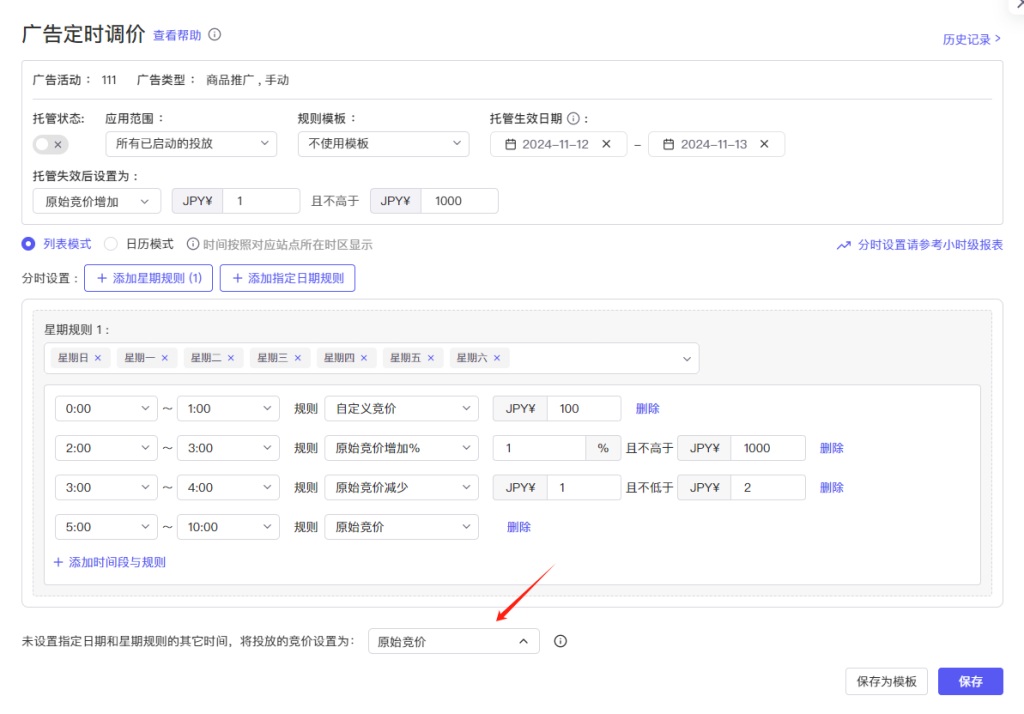Open the 5:00 start time dropdown
Image resolution: width=1024 pixels, height=714 pixels.
[106, 527]
